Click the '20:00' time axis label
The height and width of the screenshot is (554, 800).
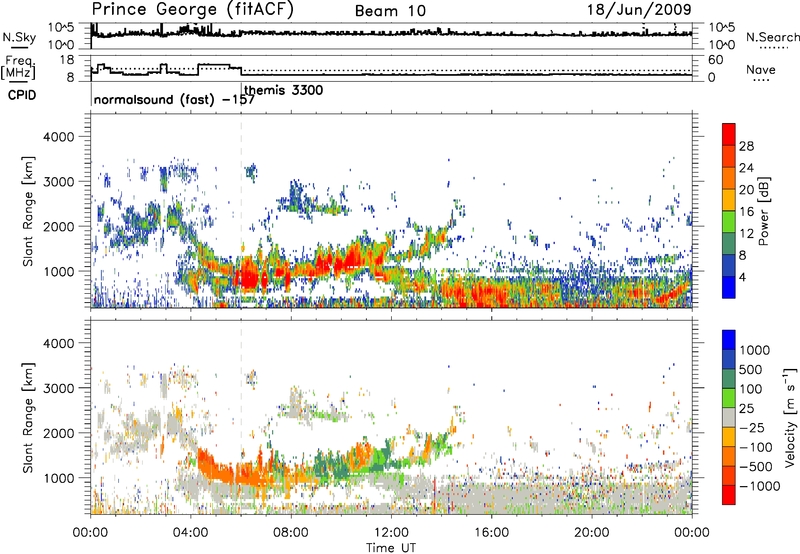[592, 533]
